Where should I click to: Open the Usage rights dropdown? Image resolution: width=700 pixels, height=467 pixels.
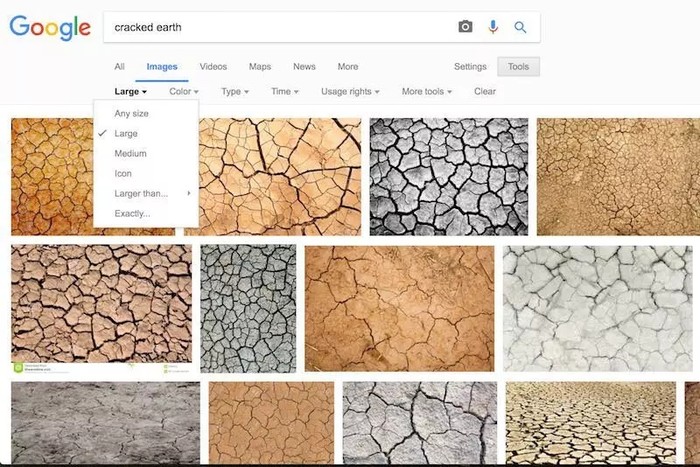pyautogui.click(x=350, y=91)
